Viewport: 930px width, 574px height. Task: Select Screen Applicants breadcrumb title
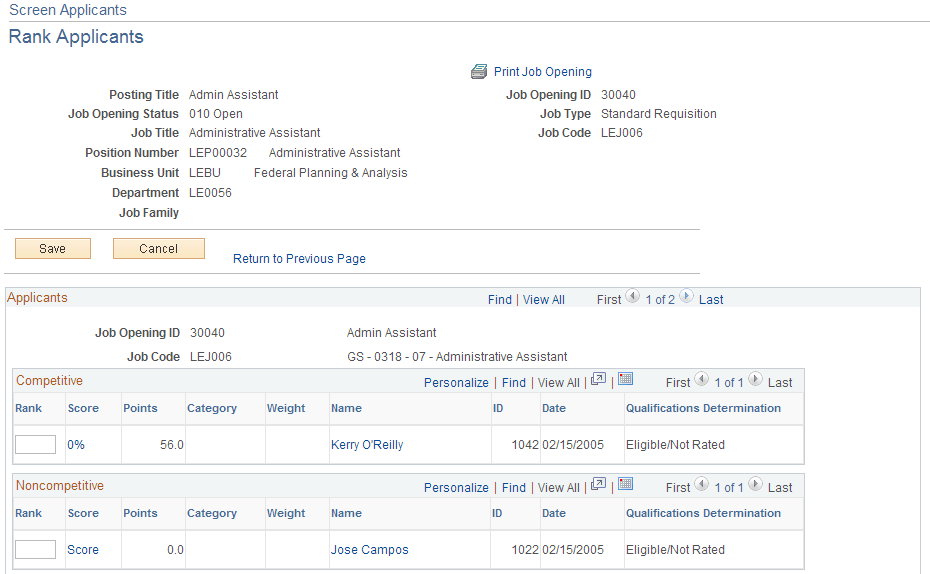(68, 10)
